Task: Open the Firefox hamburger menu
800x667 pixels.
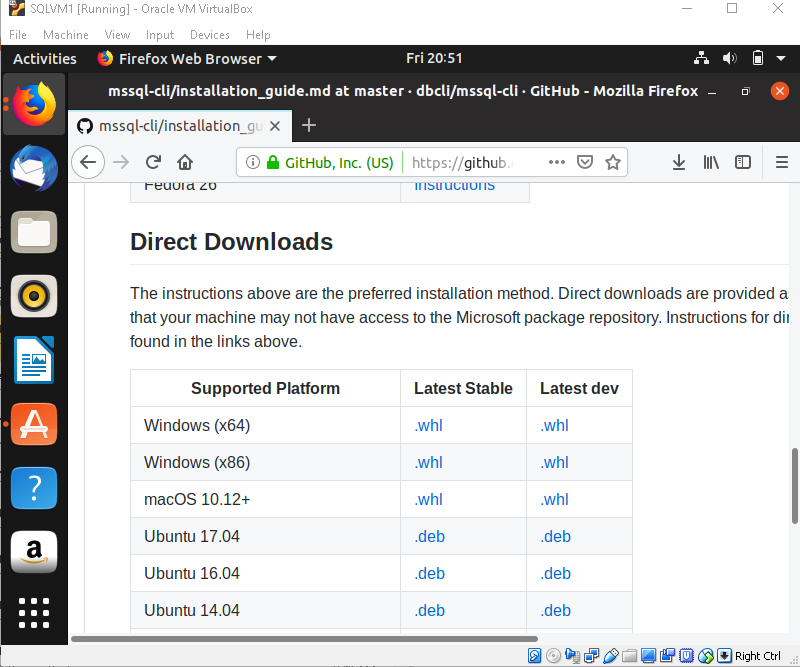Action: [782, 162]
